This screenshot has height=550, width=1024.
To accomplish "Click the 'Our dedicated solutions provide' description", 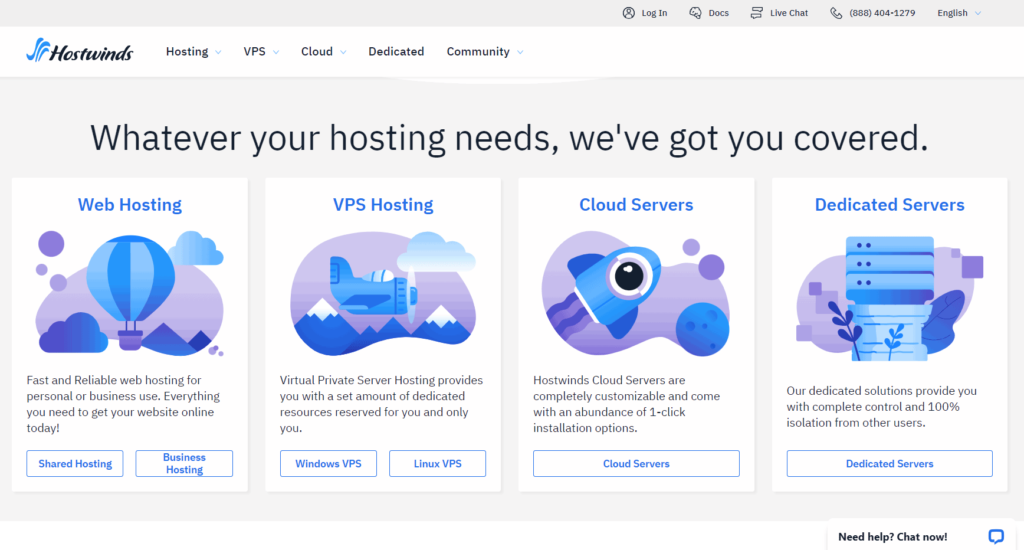I will pos(882,406).
